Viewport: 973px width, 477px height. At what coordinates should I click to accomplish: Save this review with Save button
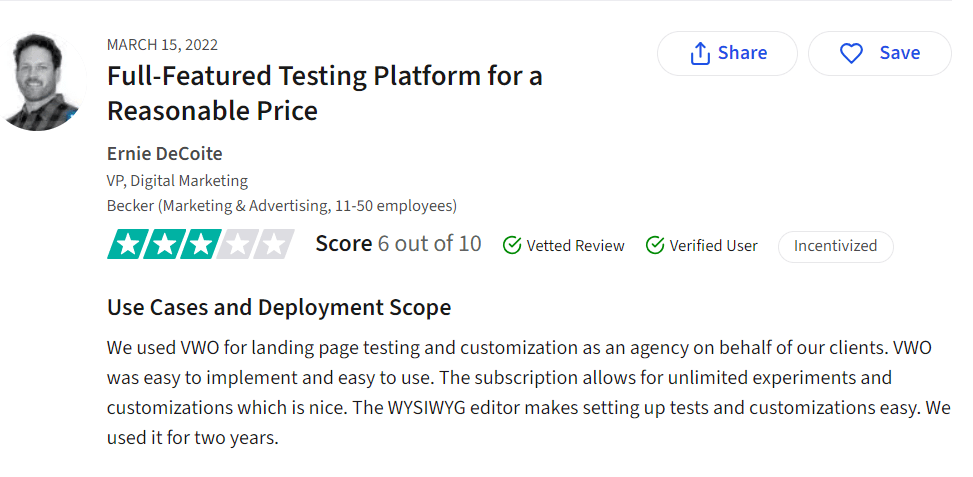(879, 53)
